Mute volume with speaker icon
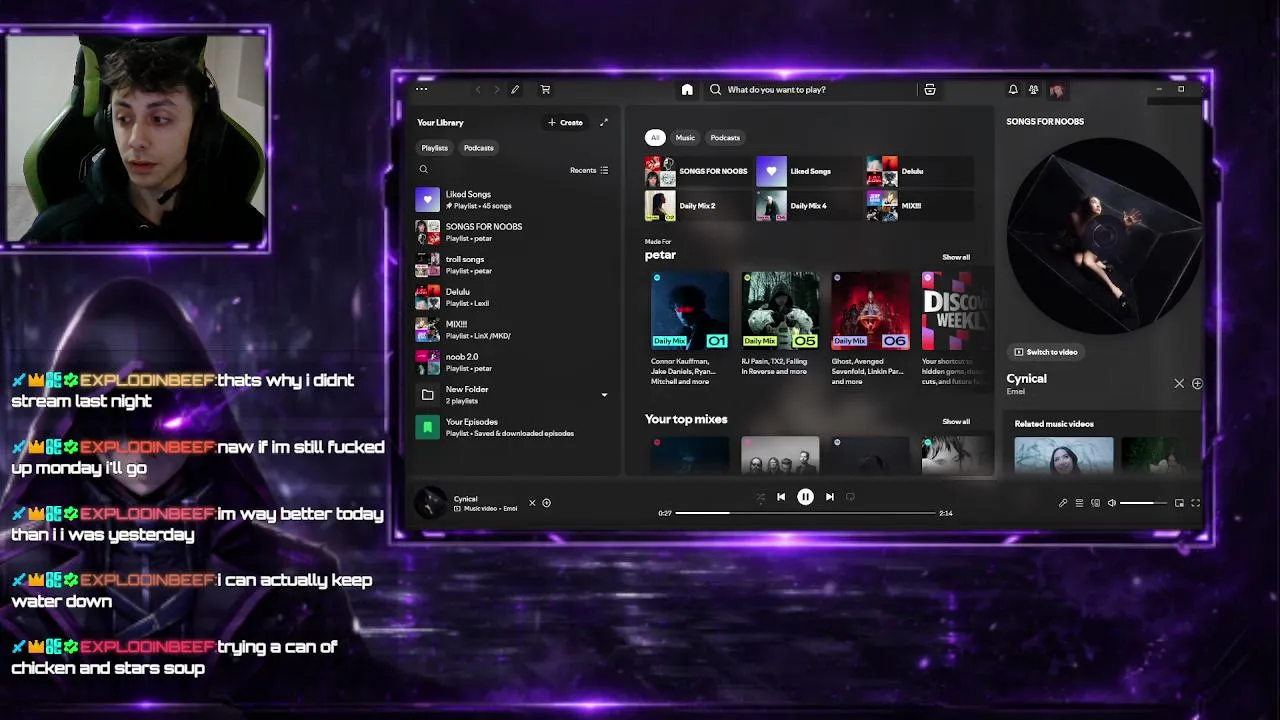Image resolution: width=1280 pixels, height=720 pixels. (1111, 503)
